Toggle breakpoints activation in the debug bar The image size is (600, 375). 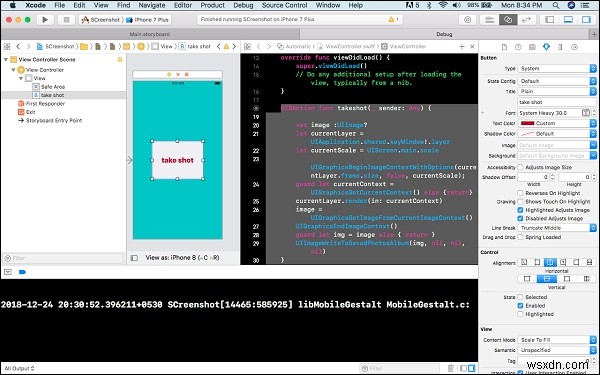22,272
